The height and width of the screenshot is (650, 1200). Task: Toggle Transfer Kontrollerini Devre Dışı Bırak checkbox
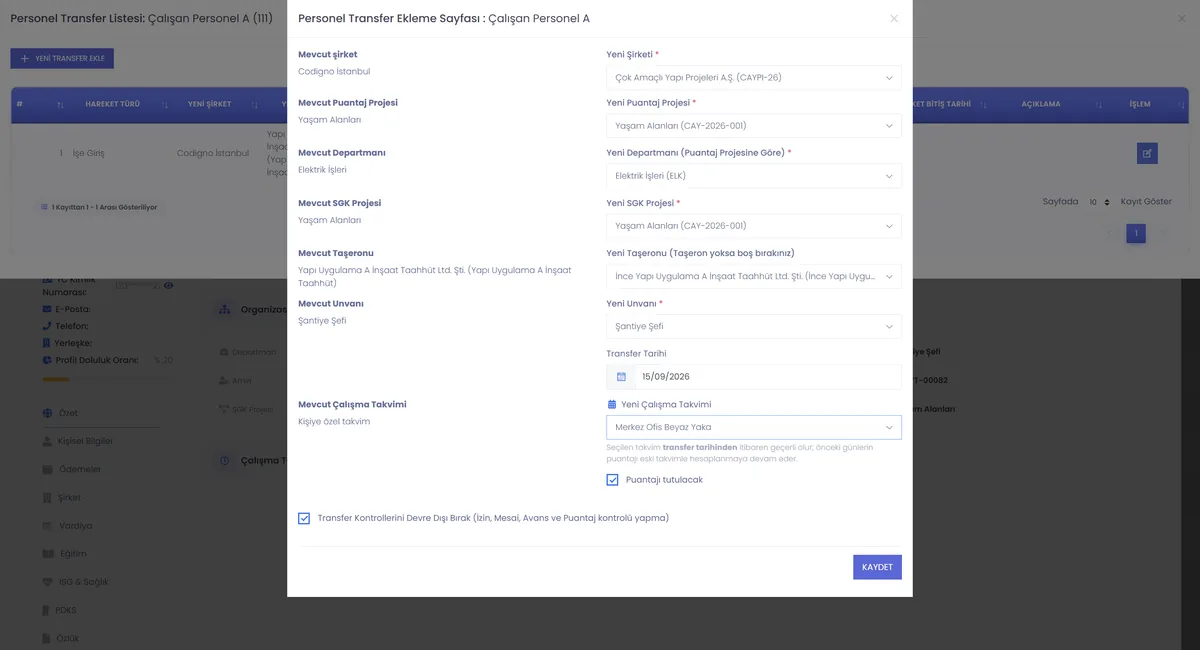[304, 519]
